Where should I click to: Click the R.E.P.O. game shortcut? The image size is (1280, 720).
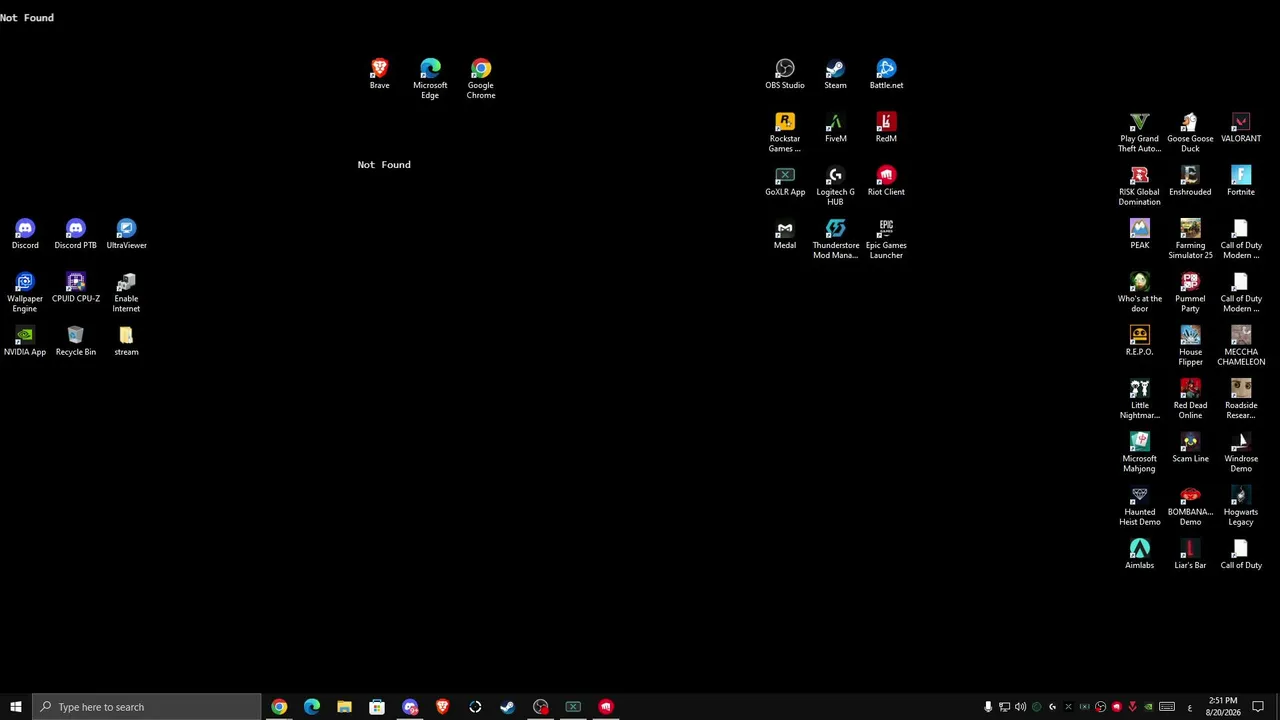point(1140,341)
